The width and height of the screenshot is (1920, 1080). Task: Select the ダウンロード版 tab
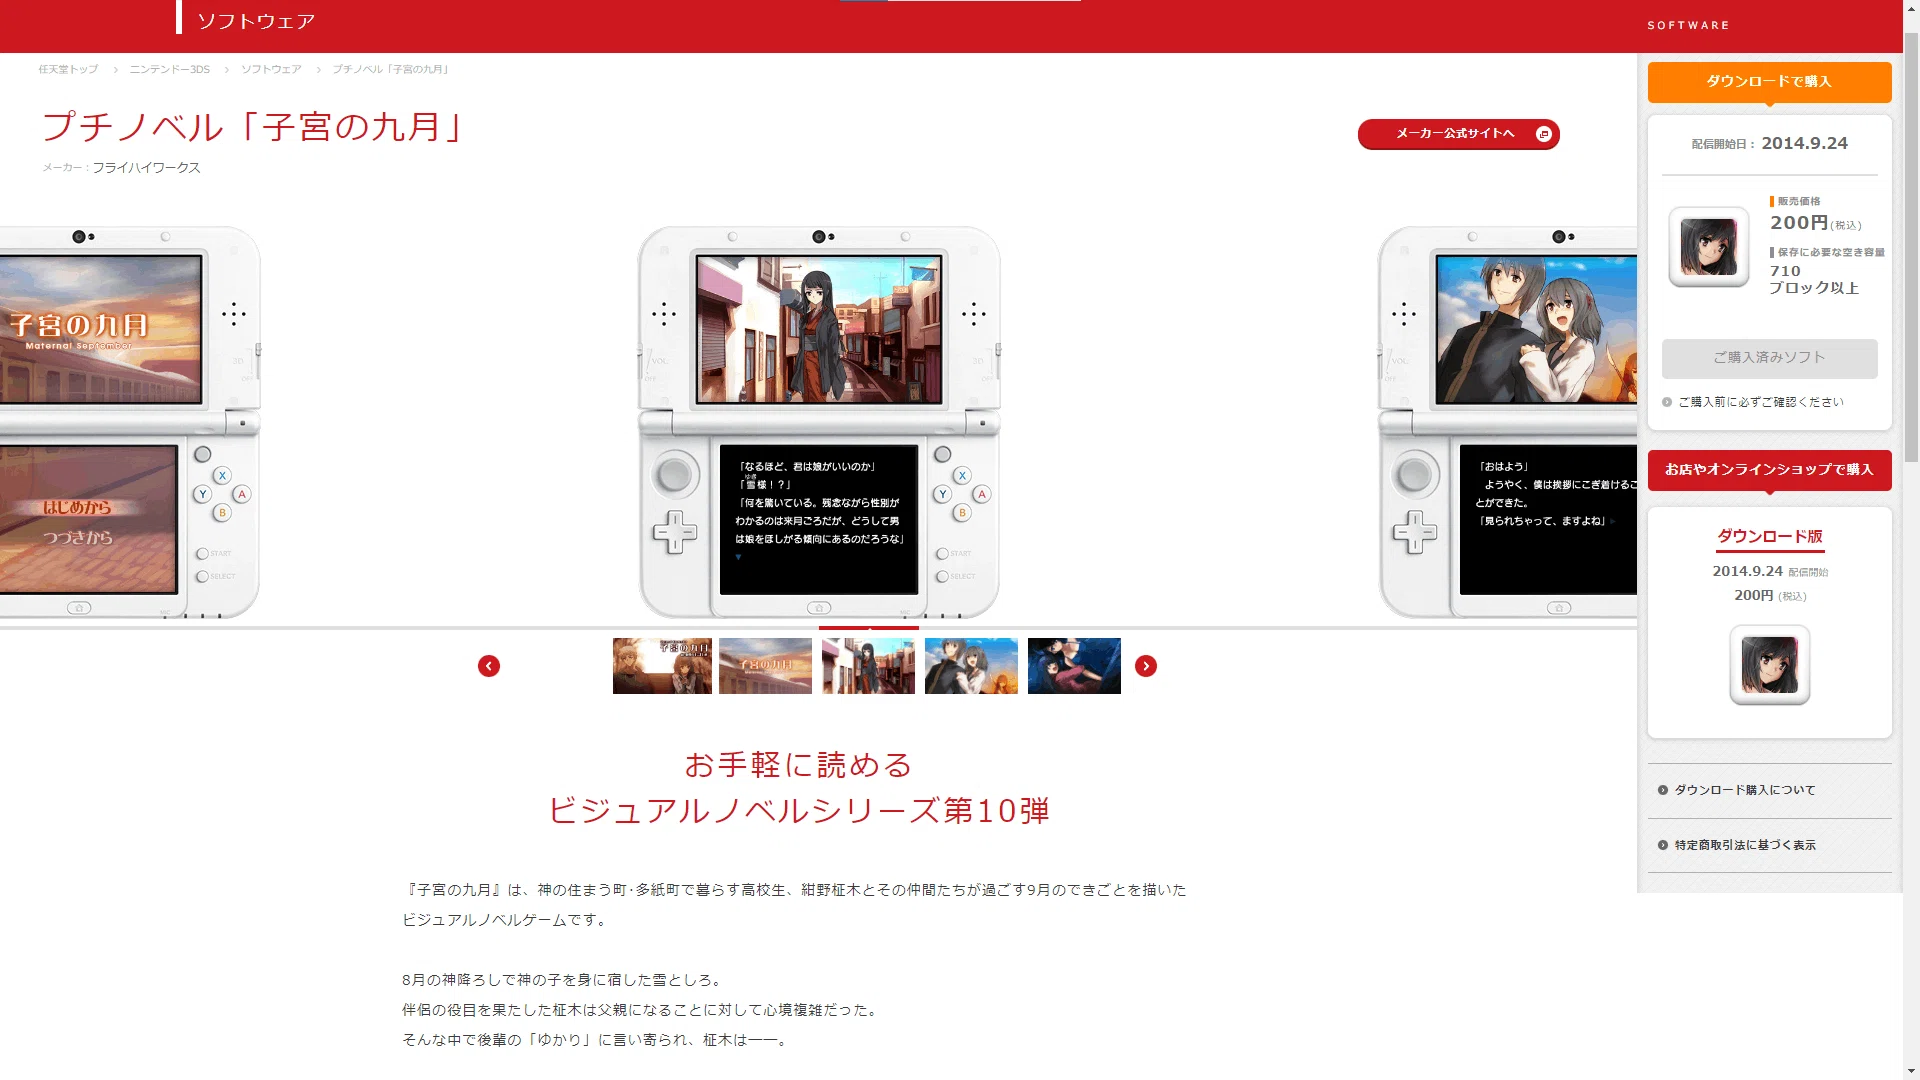coord(1770,537)
